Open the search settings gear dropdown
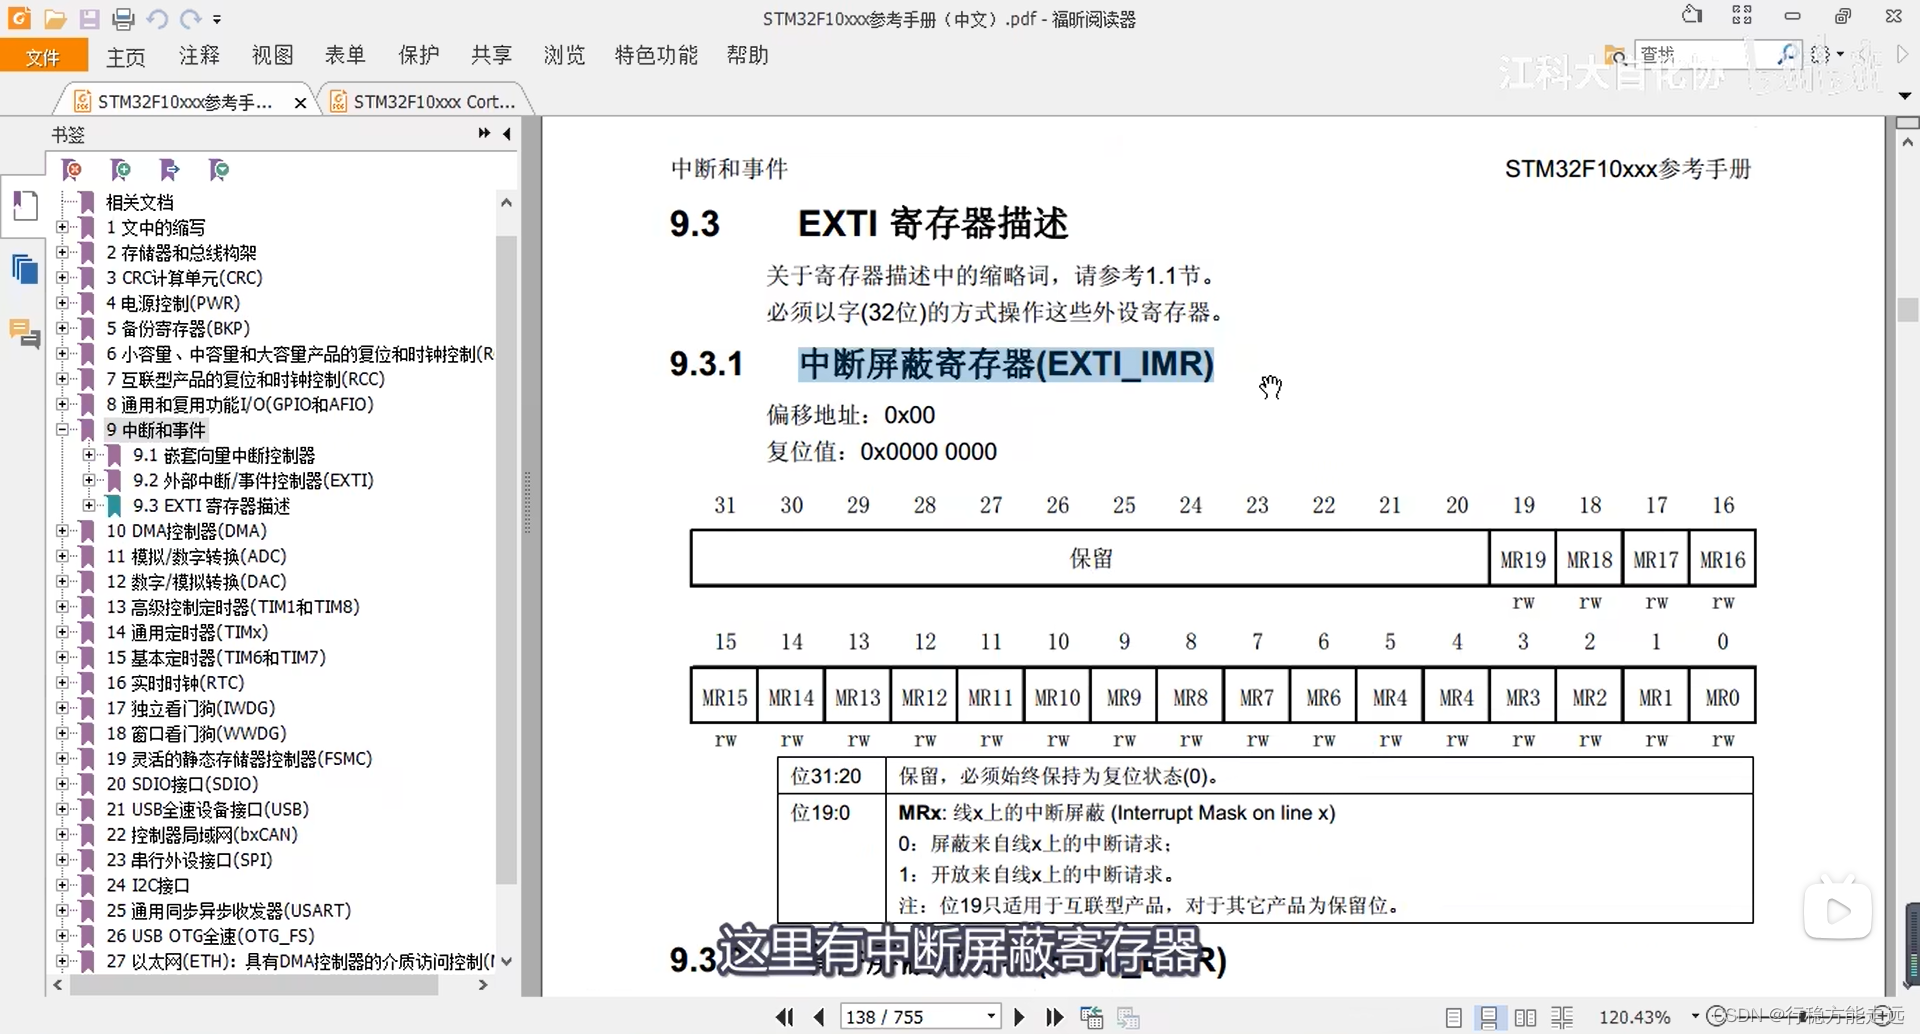 pyautogui.click(x=1827, y=54)
